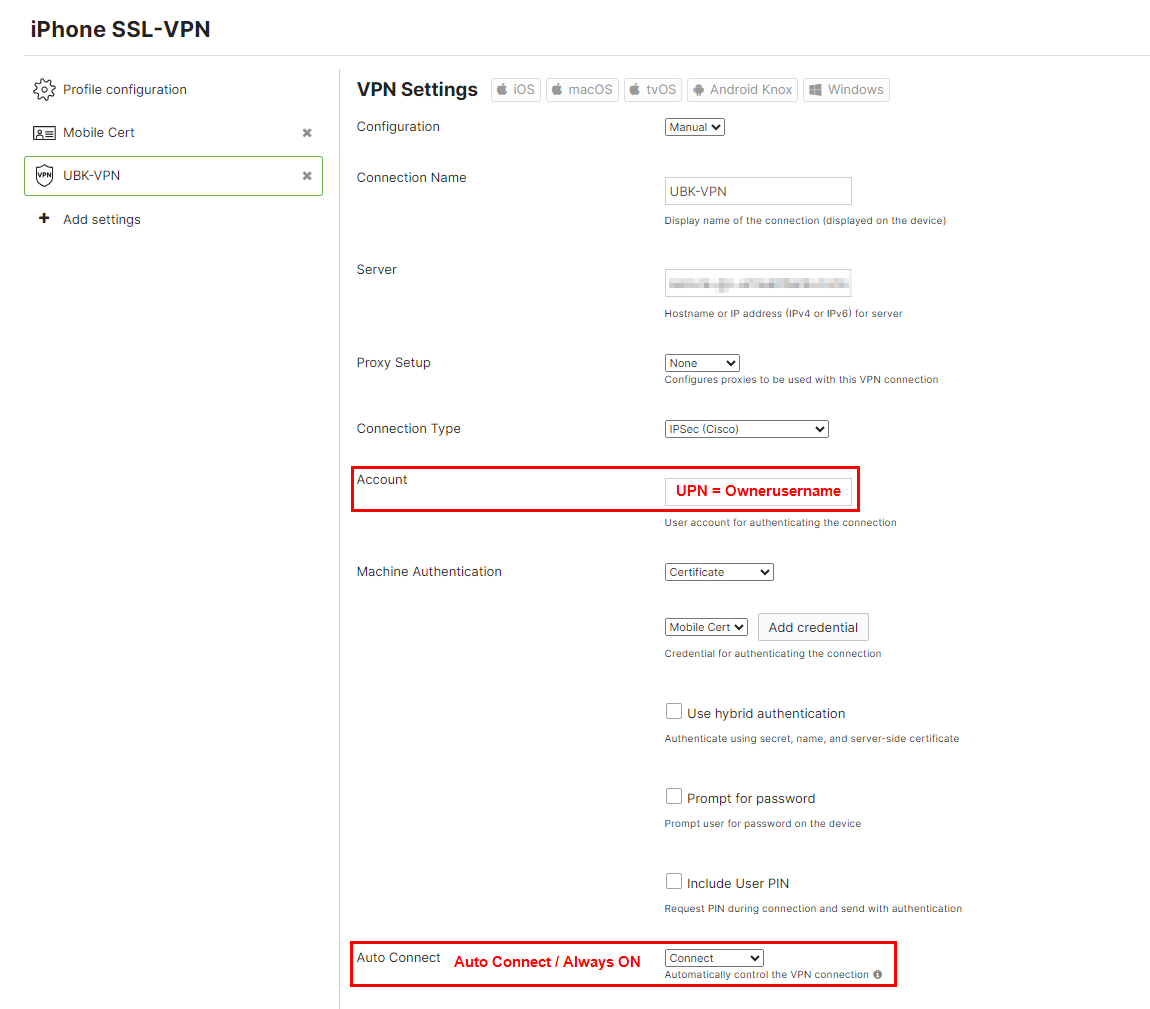Enable Include User PIN

[x=674, y=880]
